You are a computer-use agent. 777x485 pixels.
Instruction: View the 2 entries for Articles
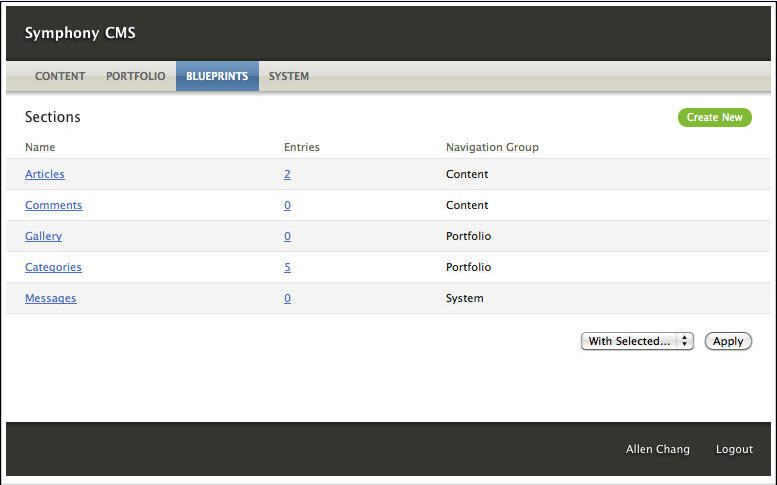pos(287,174)
